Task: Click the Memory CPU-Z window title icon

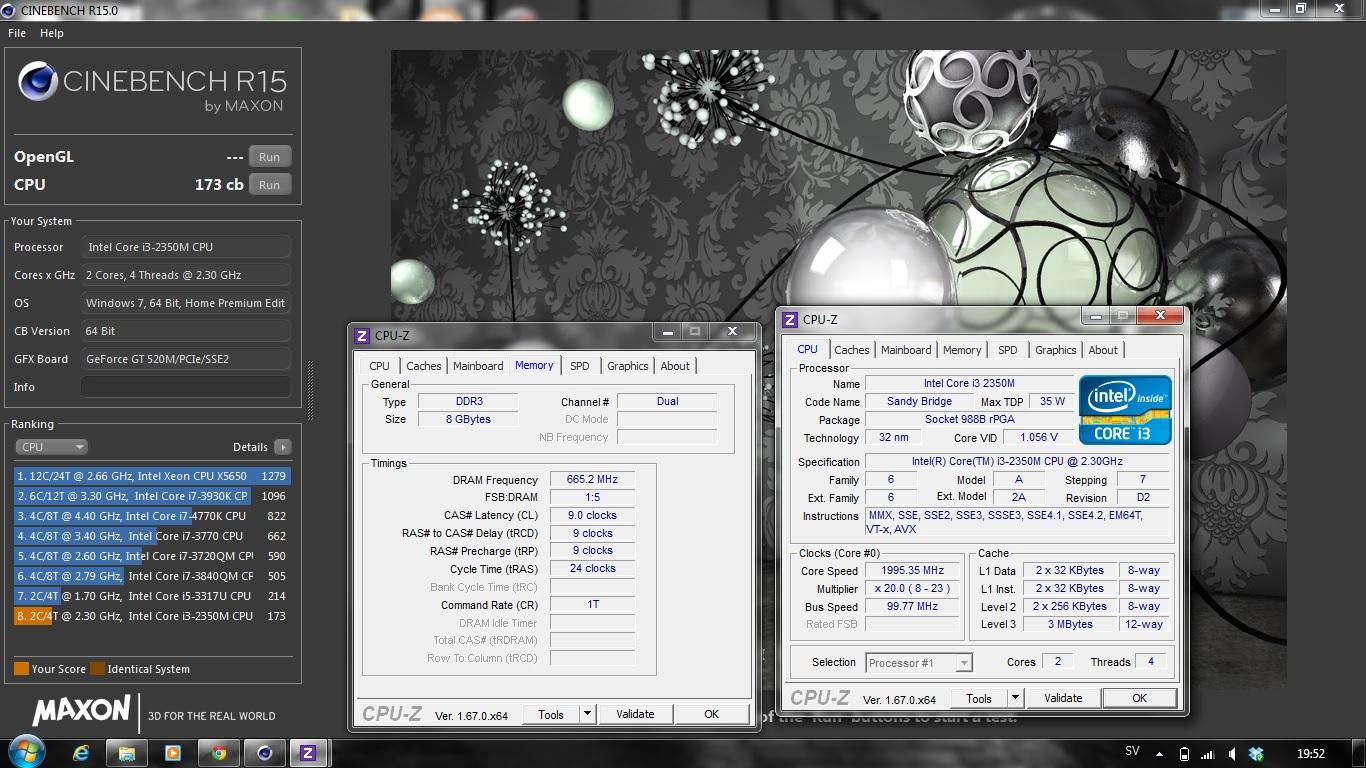Action: pyautogui.click(x=363, y=336)
